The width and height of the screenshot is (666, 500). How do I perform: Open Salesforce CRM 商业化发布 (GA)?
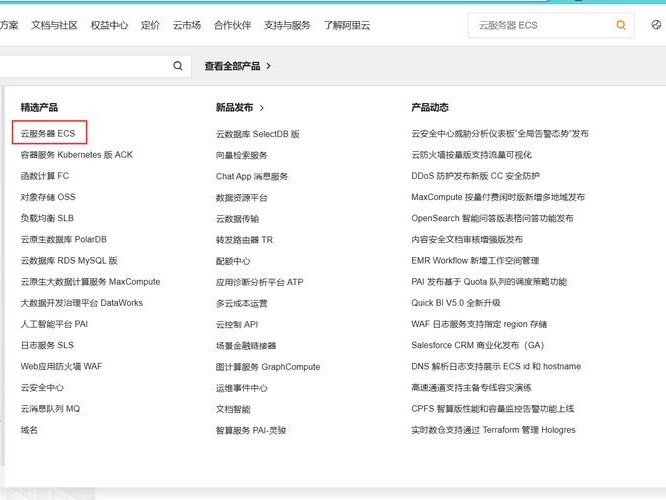tap(477, 345)
